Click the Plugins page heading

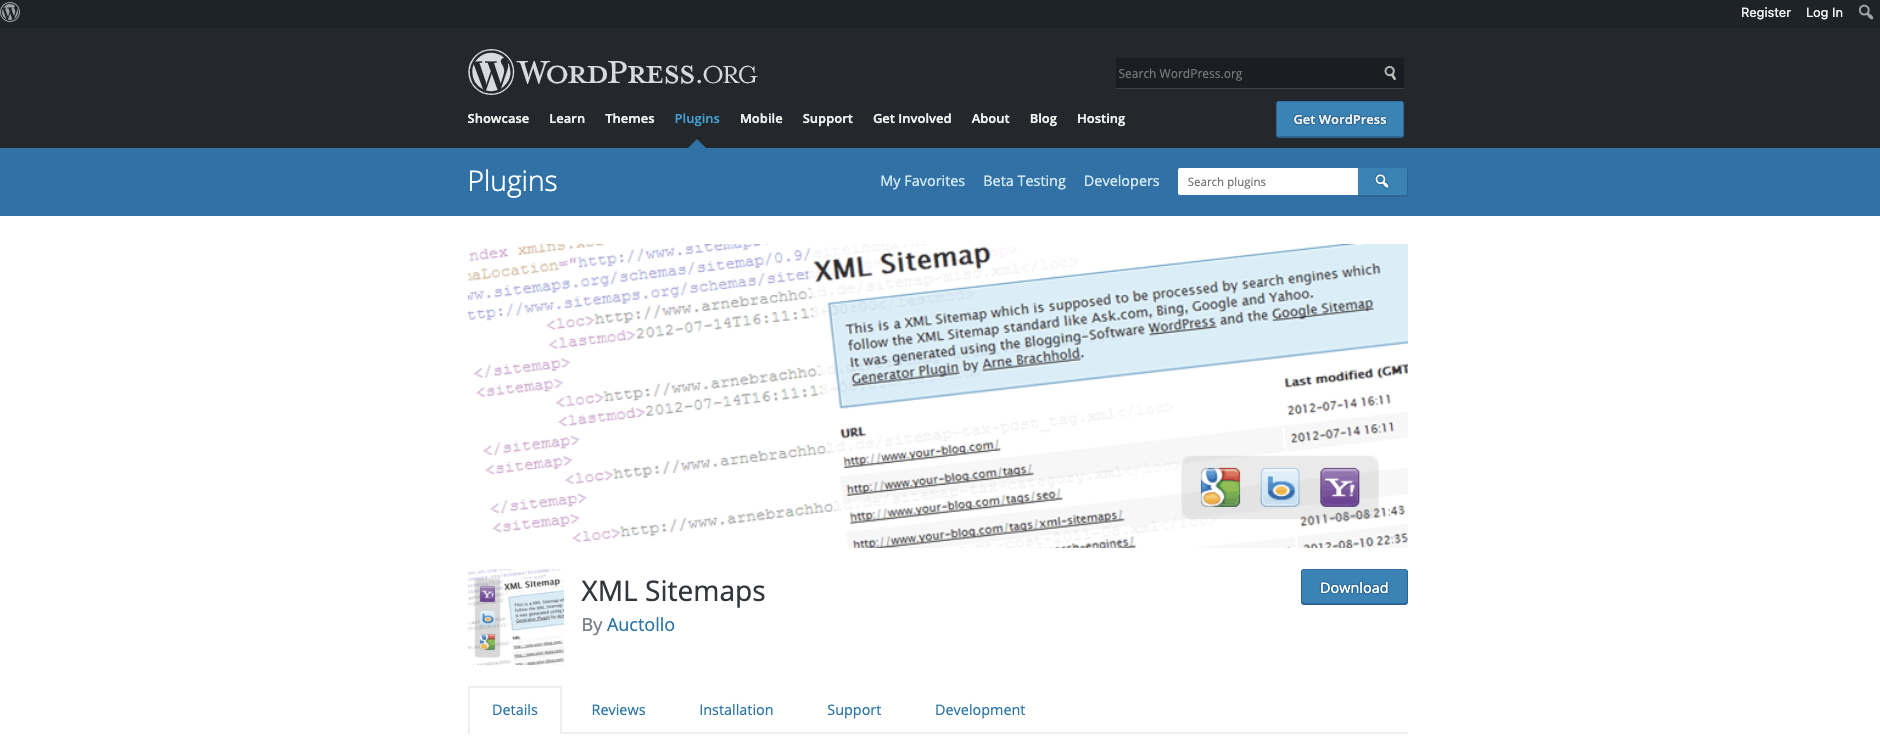click(512, 181)
